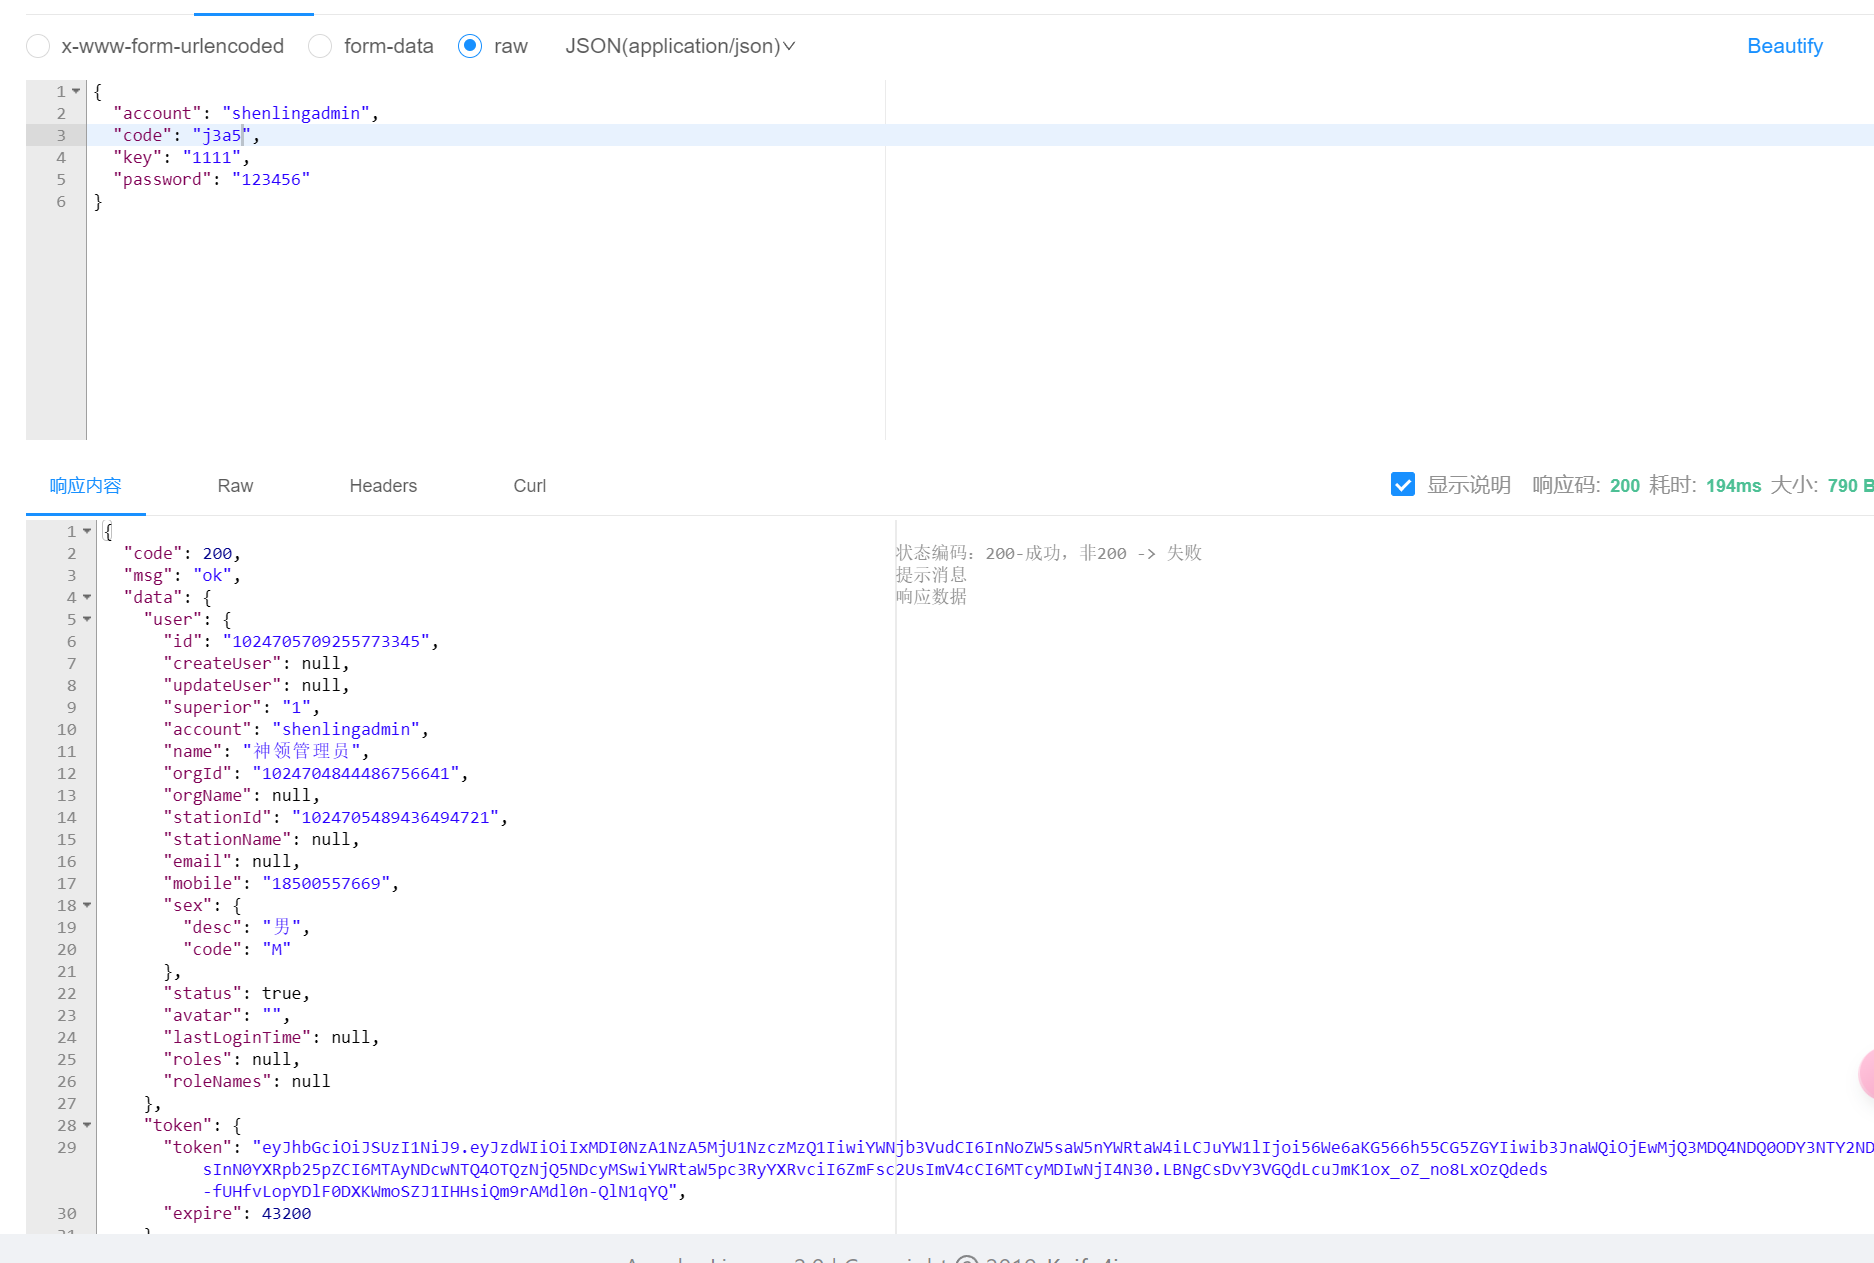Click the "roleNames": null line

pyautogui.click(x=246, y=1081)
